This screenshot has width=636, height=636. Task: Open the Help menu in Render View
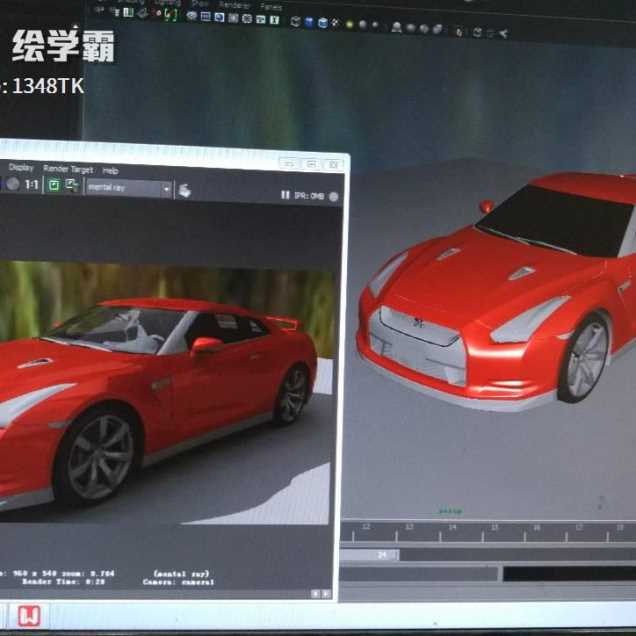point(110,171)
